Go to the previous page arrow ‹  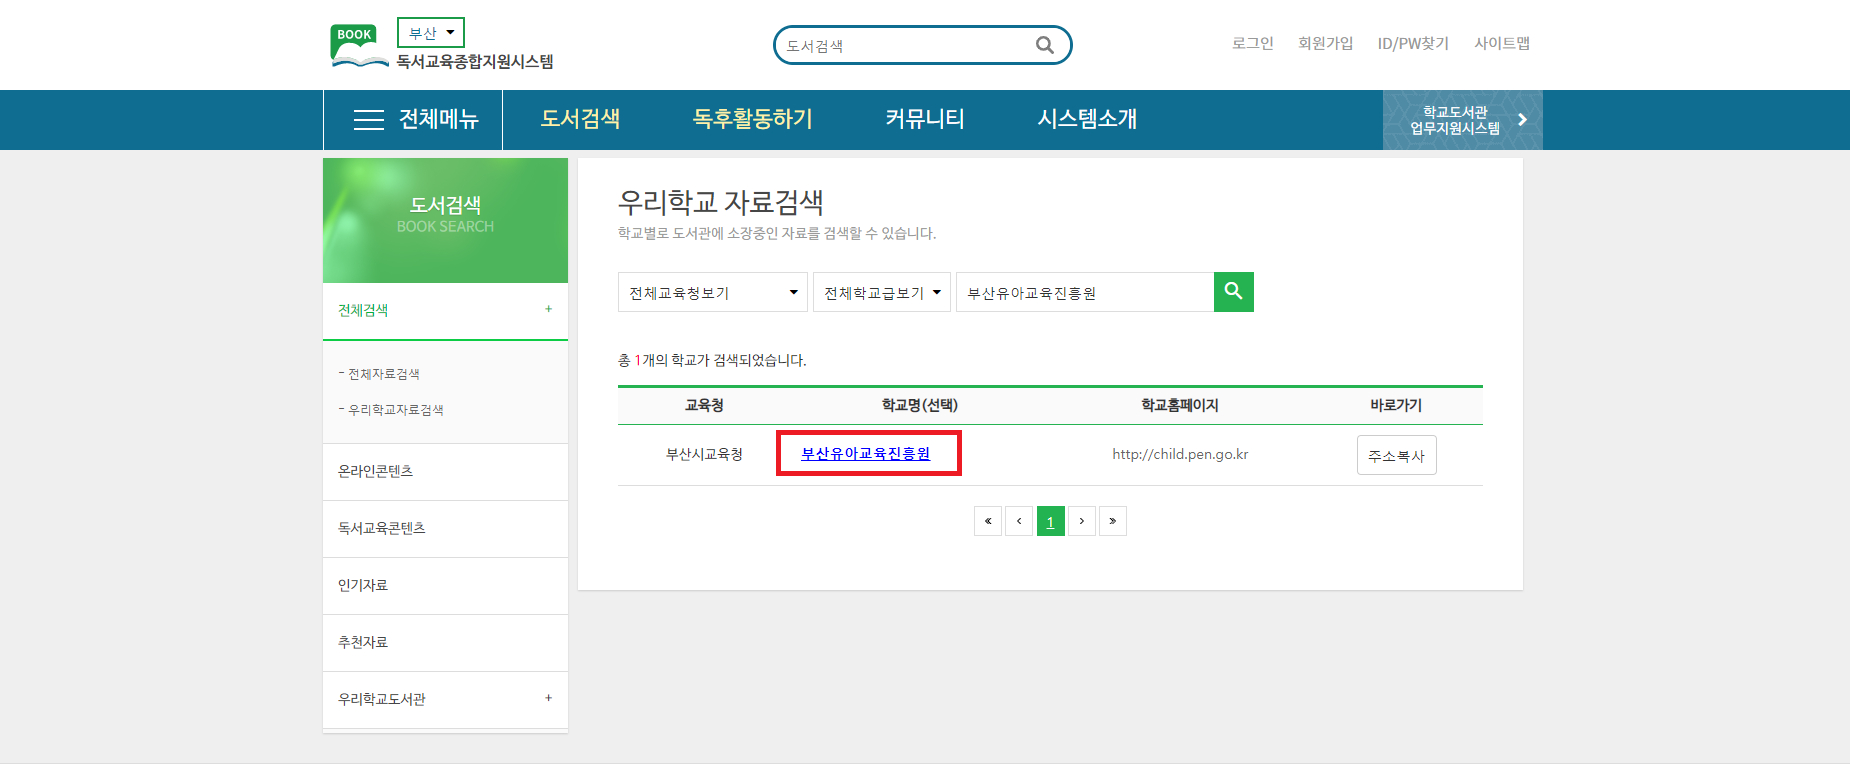point(1019,521)
